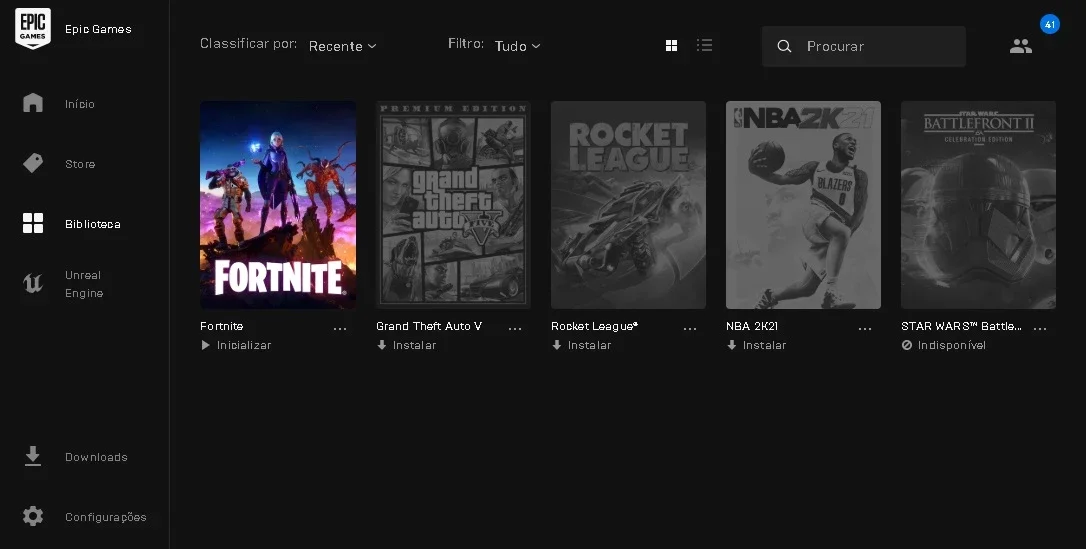Image resolution: width=1086 pixels, height=549 pixels.
Task: Click Instalar for Rocket League
Action: [x=589, y=345]
